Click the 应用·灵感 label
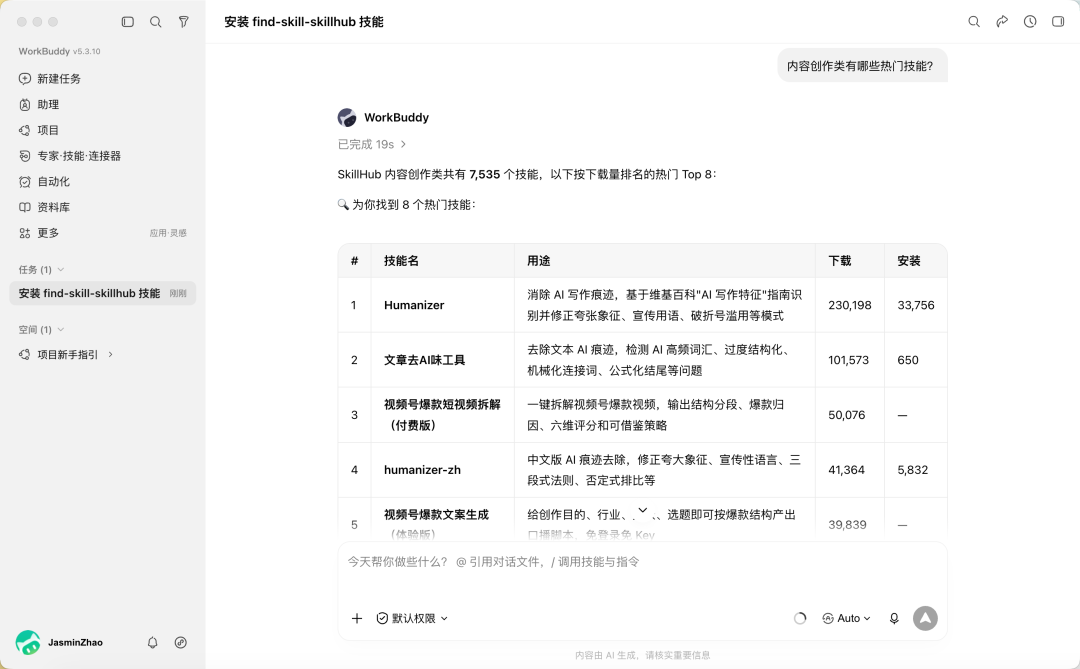Viewport: 1080px width, 669px height. point(168,233)
